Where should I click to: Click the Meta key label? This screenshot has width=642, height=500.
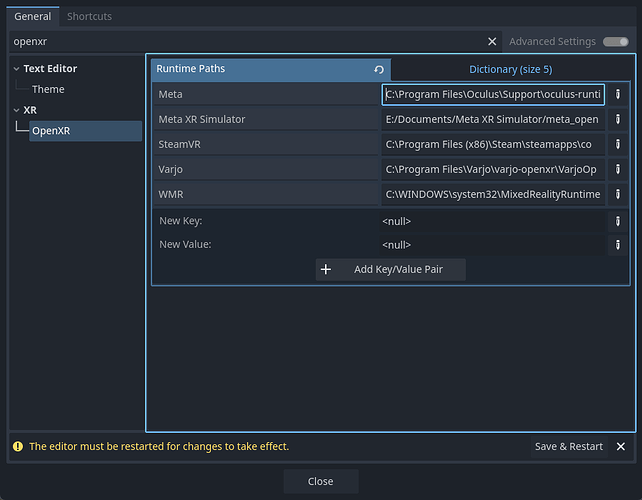(170, 95)
